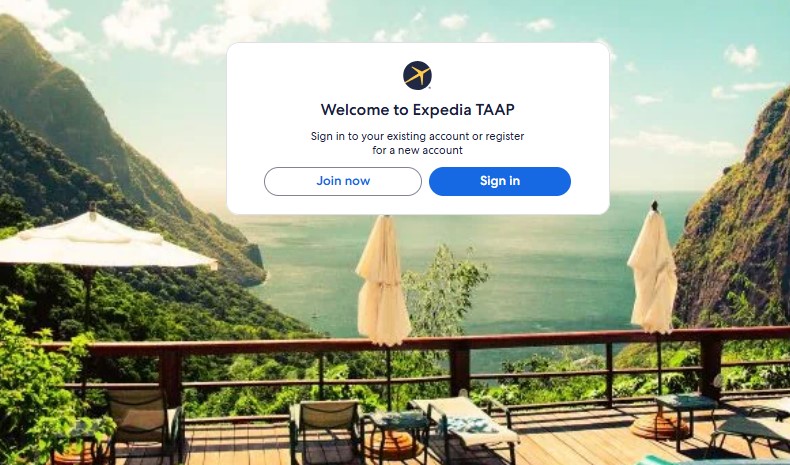Click the Welcome to Expedia TAAP heading
The width and height of the screenshot is (790, 465).
418,110
